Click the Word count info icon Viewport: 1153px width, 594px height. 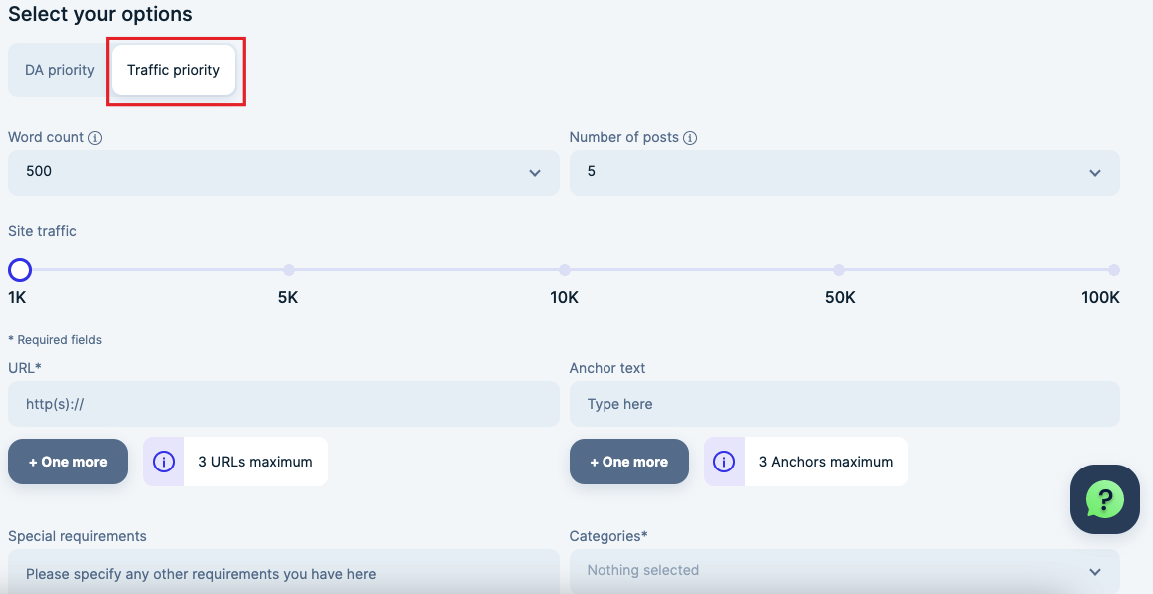coord(96,138)
